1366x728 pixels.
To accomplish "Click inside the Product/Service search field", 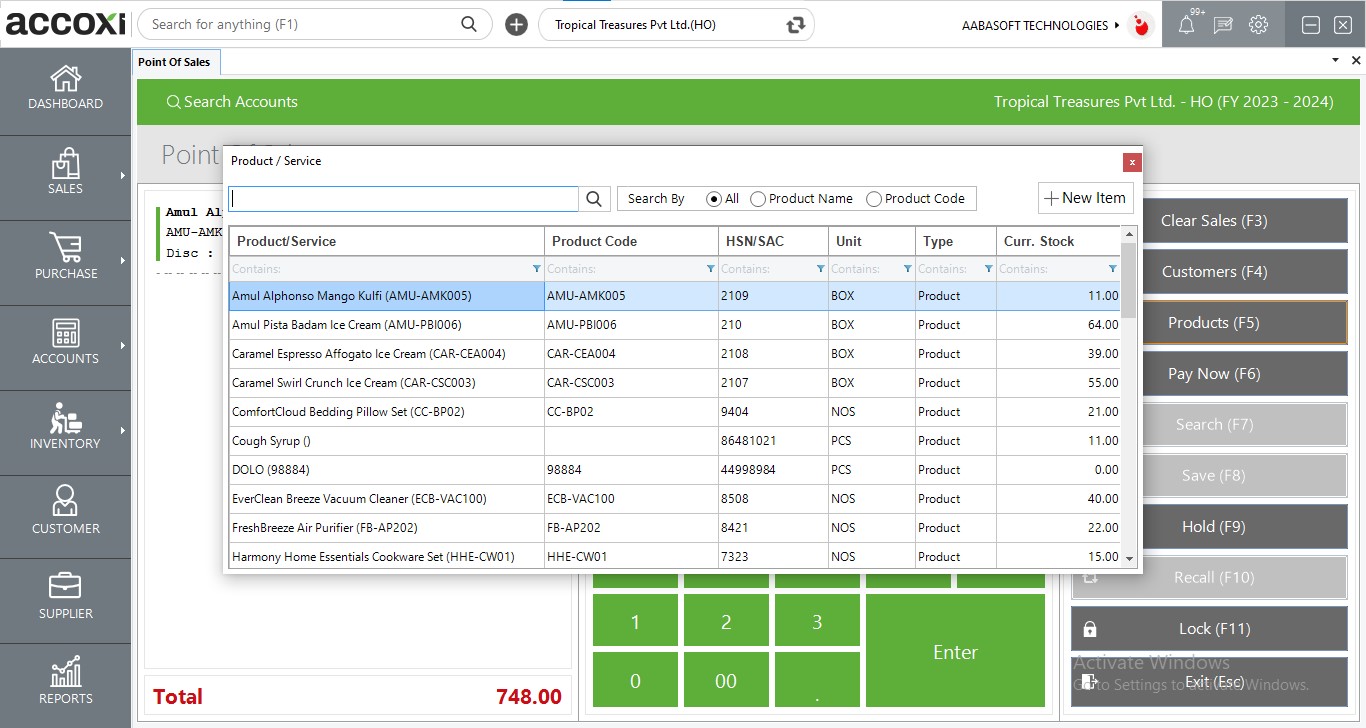I will [x=400, y=198].
